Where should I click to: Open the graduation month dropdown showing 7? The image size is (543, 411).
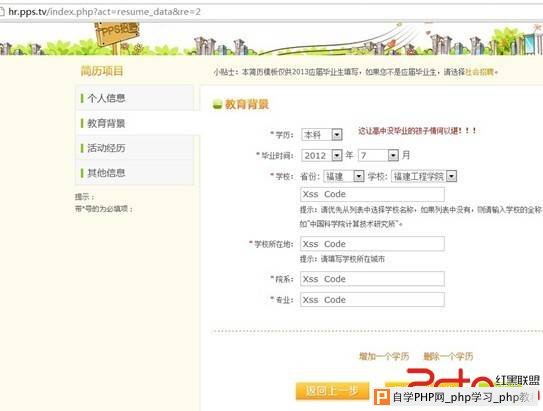[379, 155]
